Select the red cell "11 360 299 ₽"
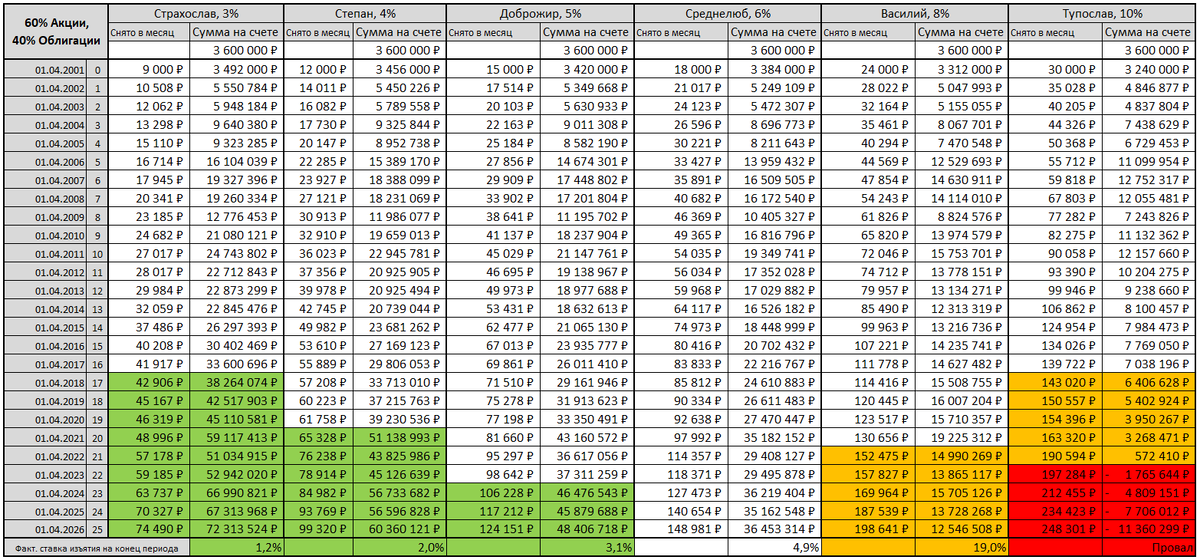The width and height of the screenshot is (1200, 560). point(1149,527)
